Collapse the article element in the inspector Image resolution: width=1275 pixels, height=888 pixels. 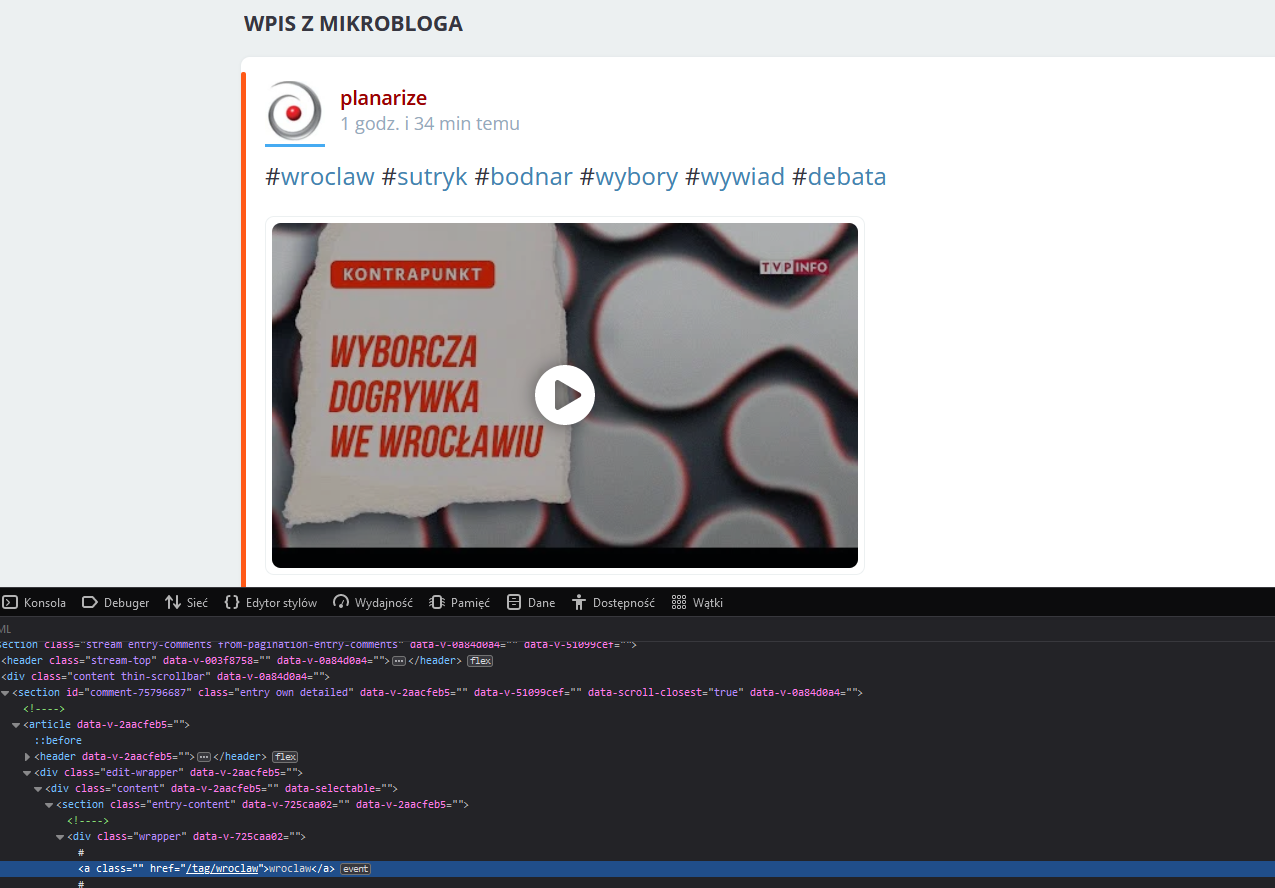coord(28,724)
